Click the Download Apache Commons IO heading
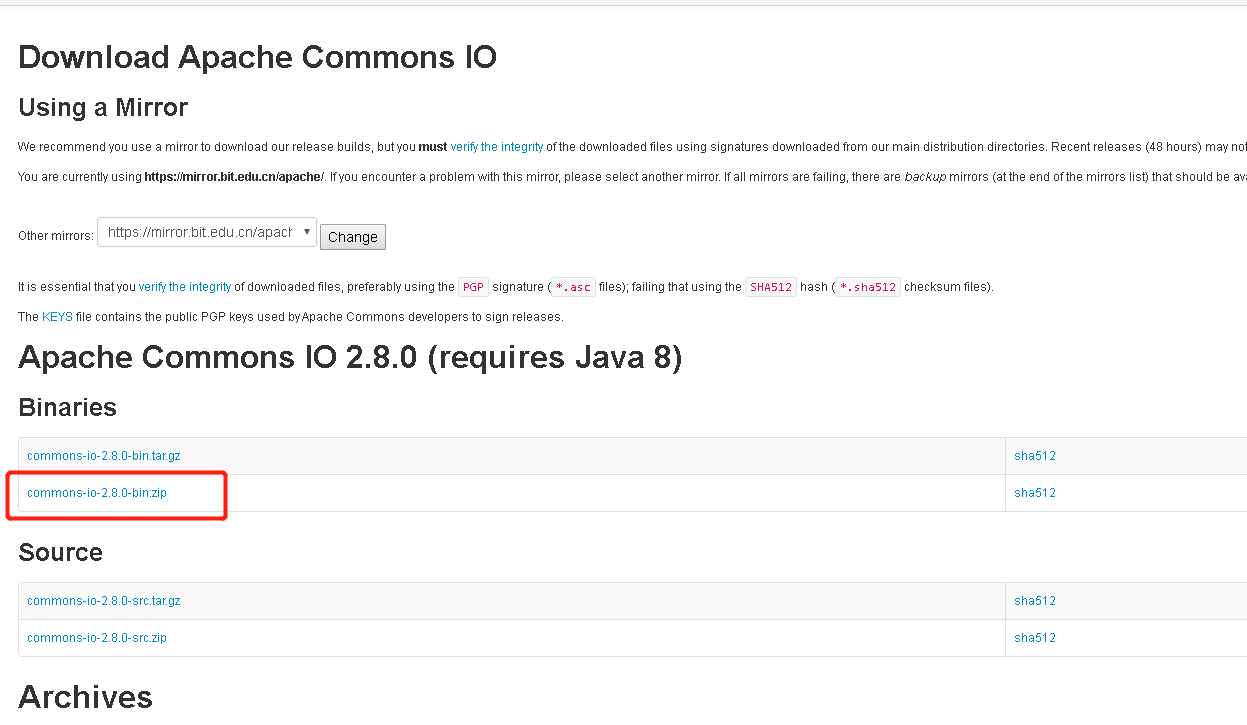The width and height of the screenshot is (1247, 725). [258, 57]
